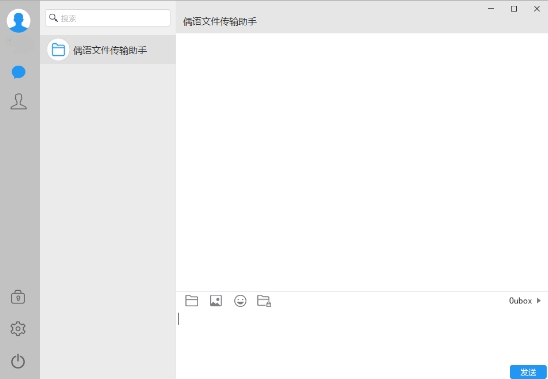Open settings via the gear icon
This screenshot has height=379, width=548.
pos(18,329)
